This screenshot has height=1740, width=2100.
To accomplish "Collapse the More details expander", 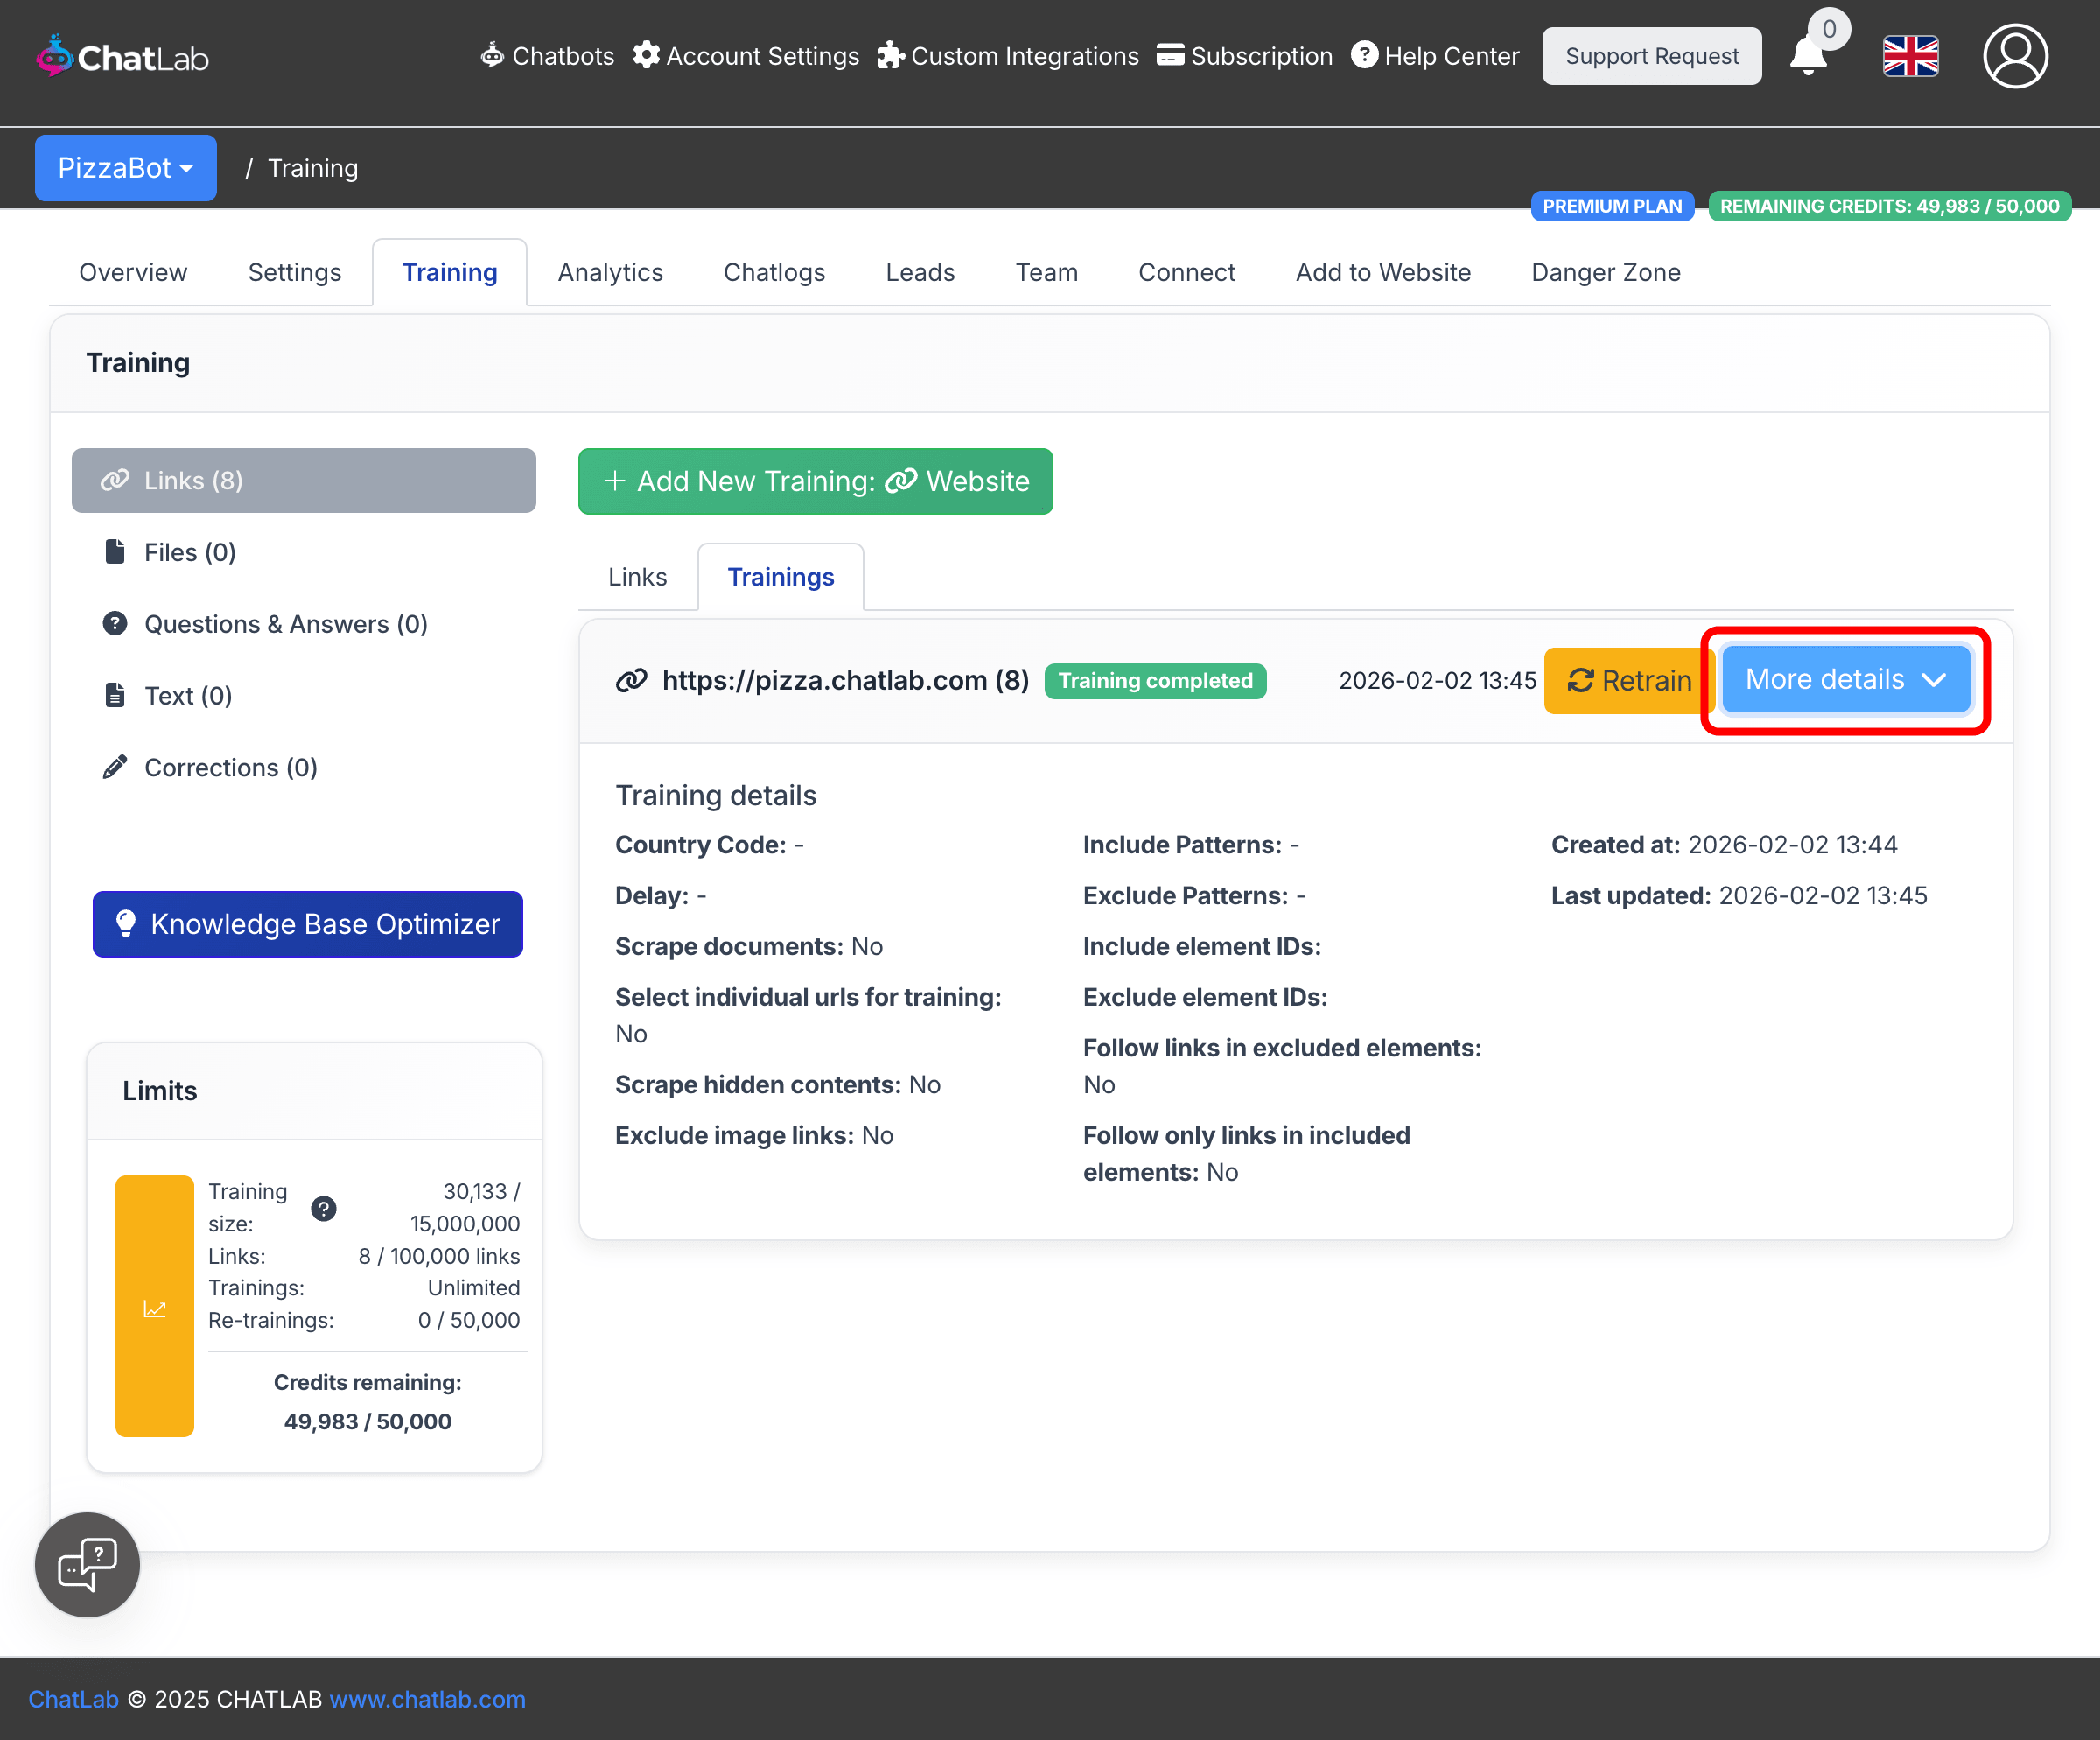I will [1845, 680].
